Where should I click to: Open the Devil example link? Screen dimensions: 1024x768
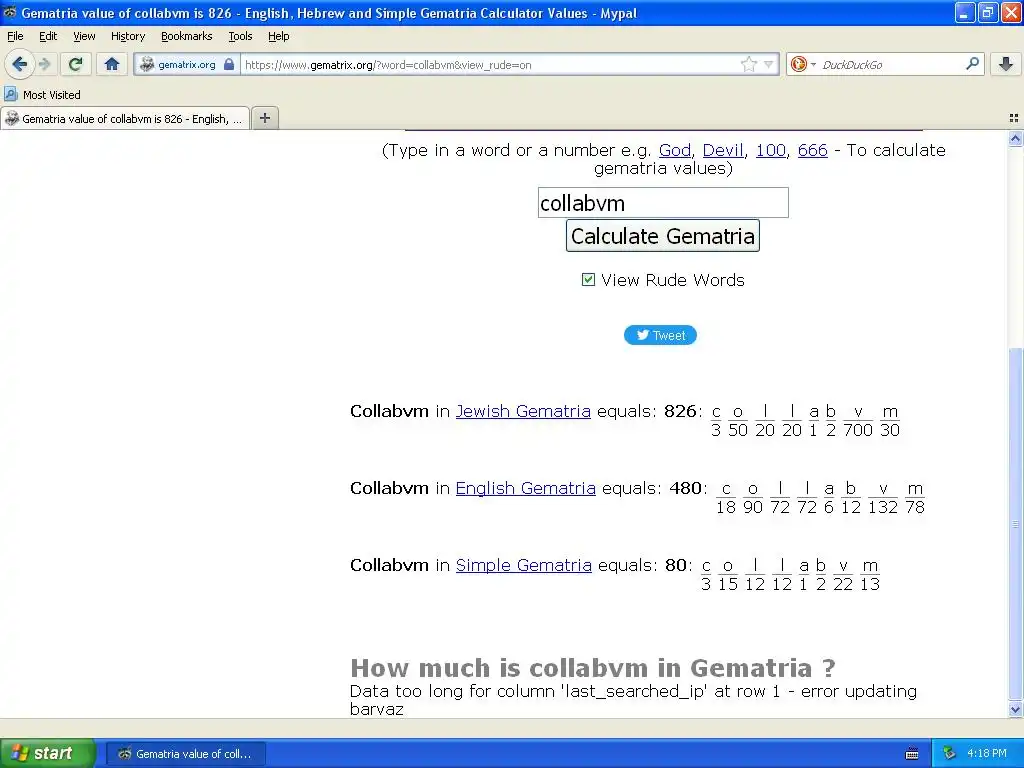click(722, 150)
